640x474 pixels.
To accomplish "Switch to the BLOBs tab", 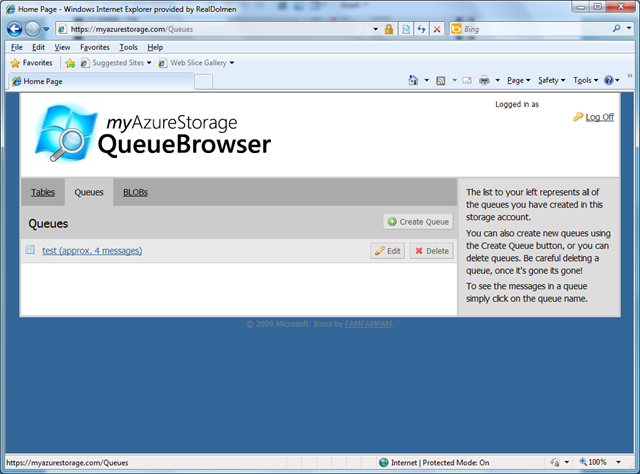I will coord(135,192).
